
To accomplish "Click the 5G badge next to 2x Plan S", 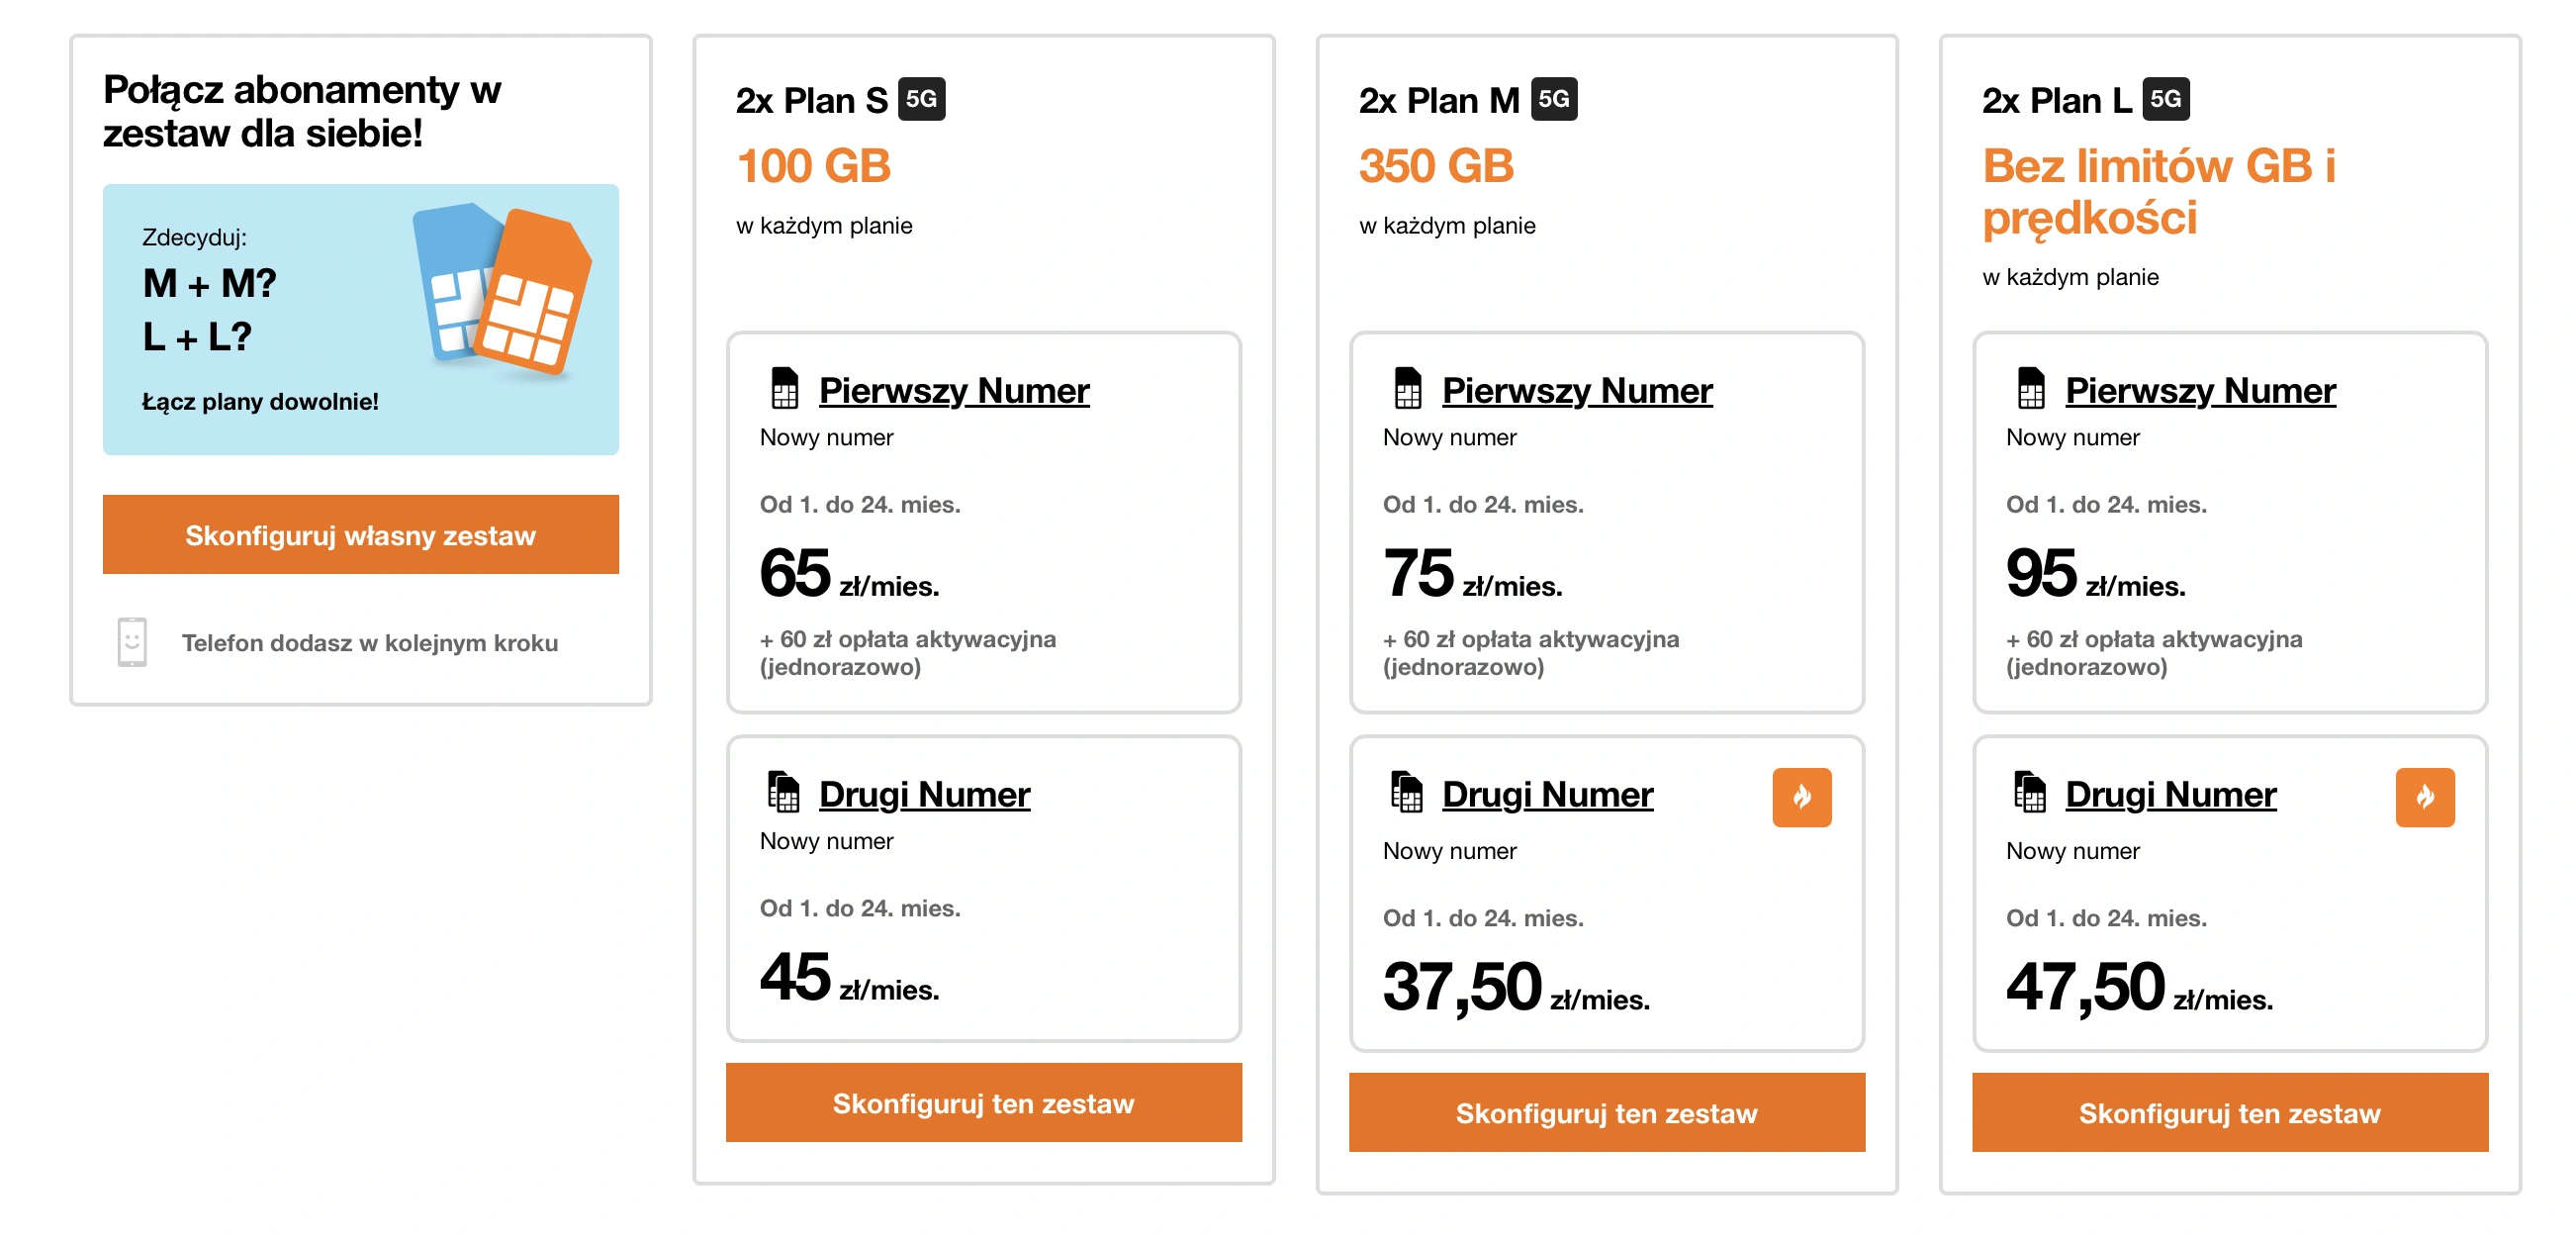I will (x=921, y=99).
